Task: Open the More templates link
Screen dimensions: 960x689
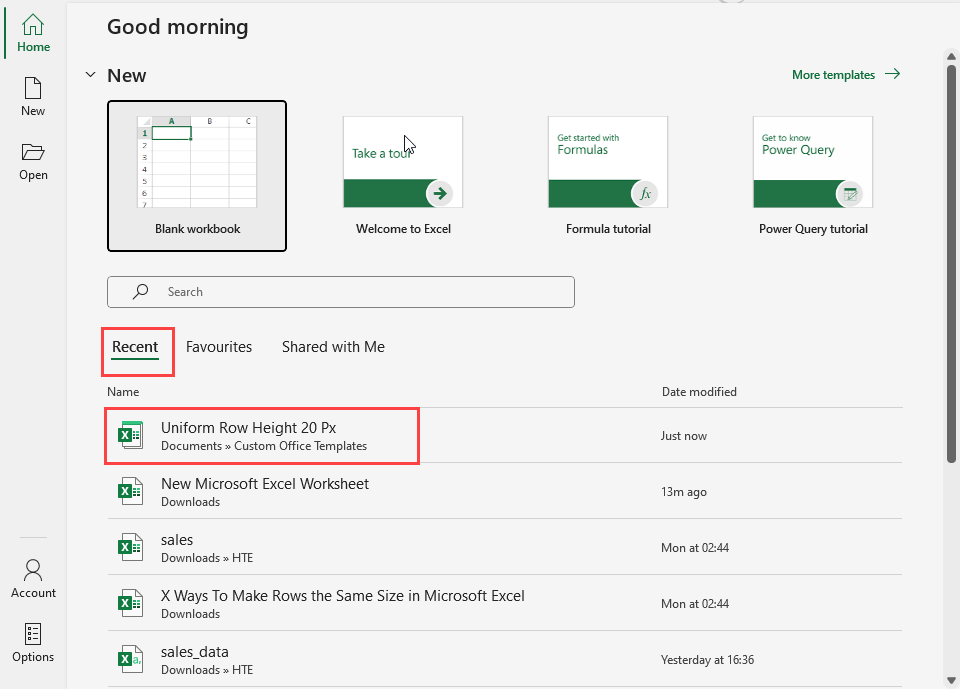Action: (845, 75)
